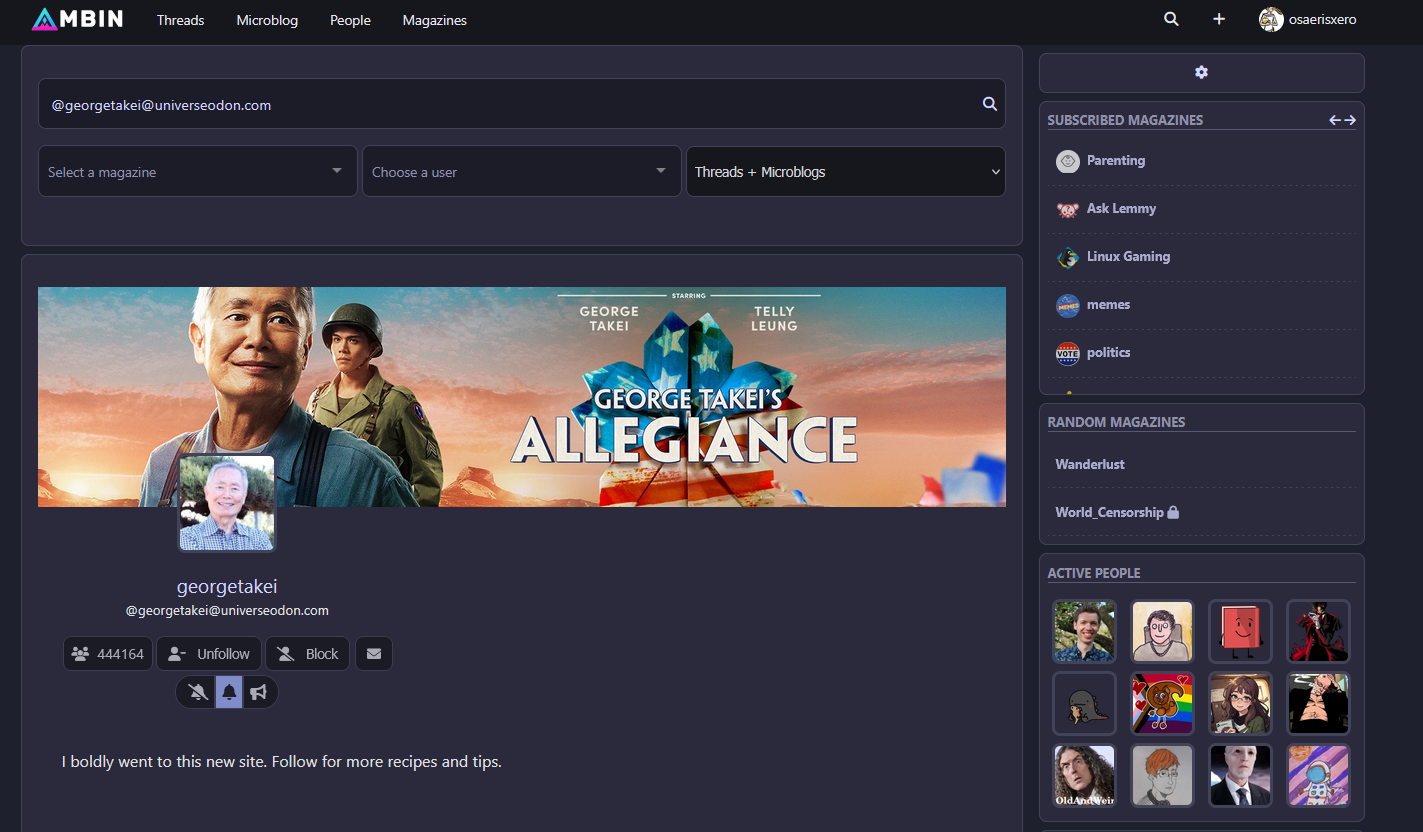Go to People in navigation
The image size is (1423, 832).
[x=350, y=20]
